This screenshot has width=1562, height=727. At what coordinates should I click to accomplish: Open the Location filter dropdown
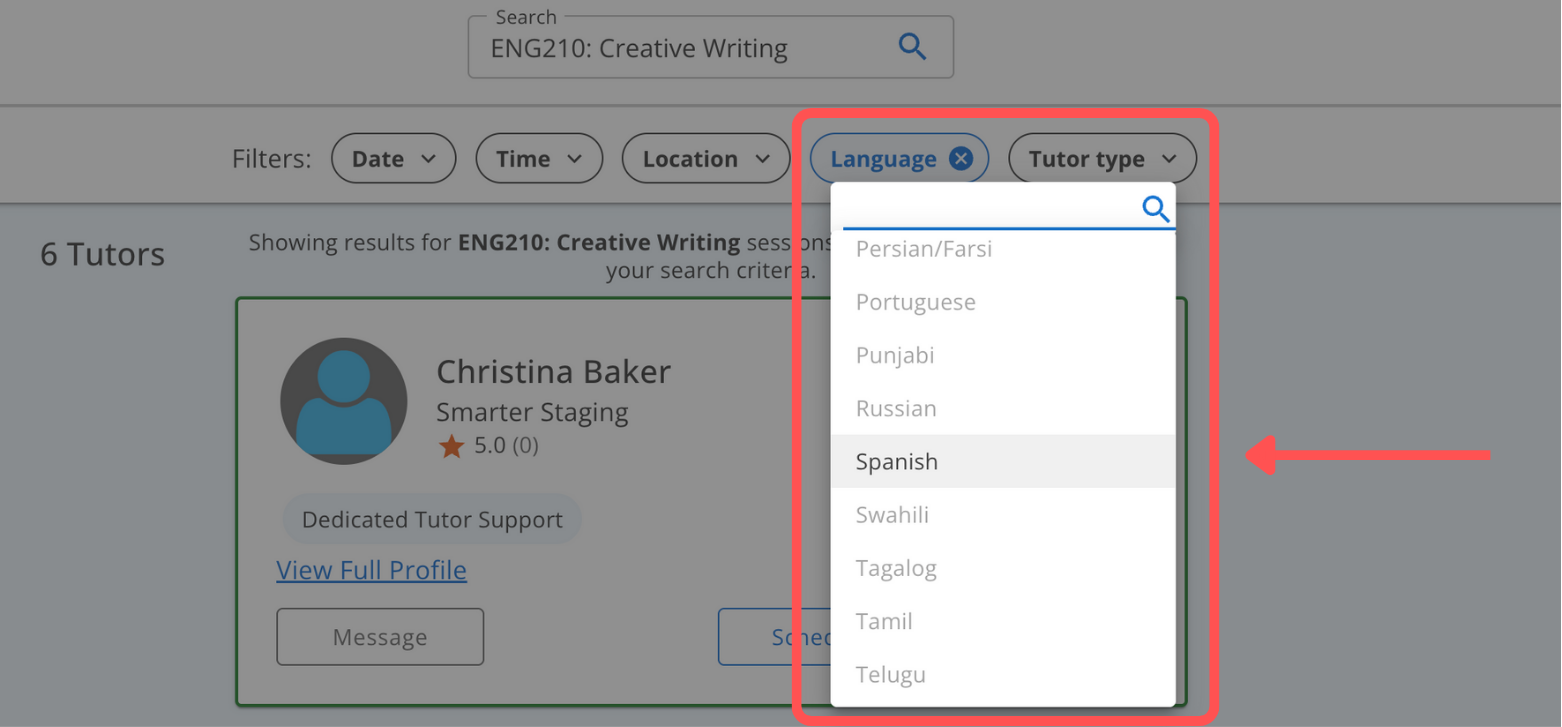[x=706, y=159]
